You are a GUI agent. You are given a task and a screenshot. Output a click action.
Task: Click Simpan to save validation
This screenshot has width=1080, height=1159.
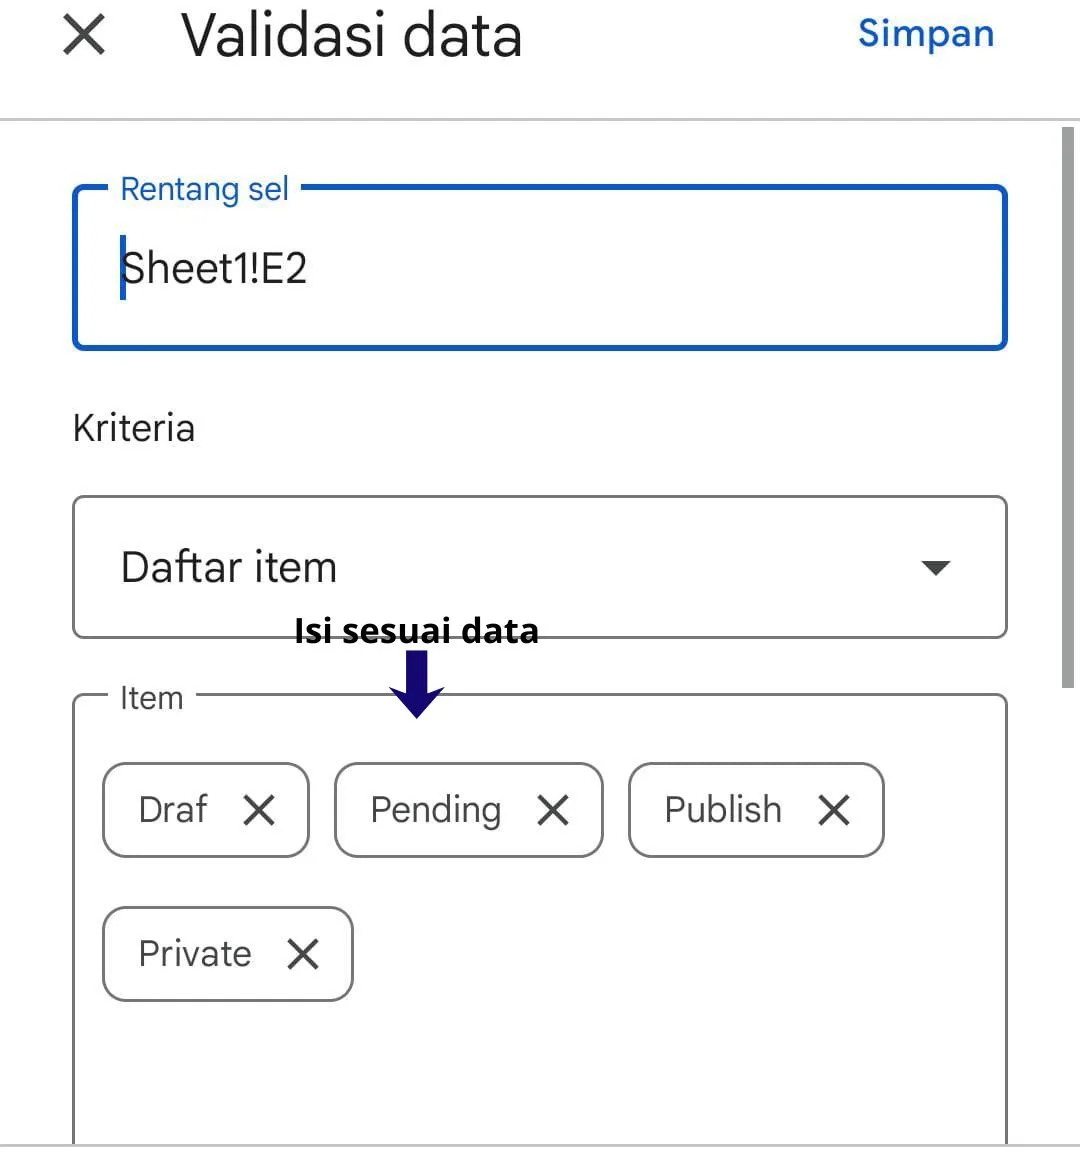pos(925,34)
